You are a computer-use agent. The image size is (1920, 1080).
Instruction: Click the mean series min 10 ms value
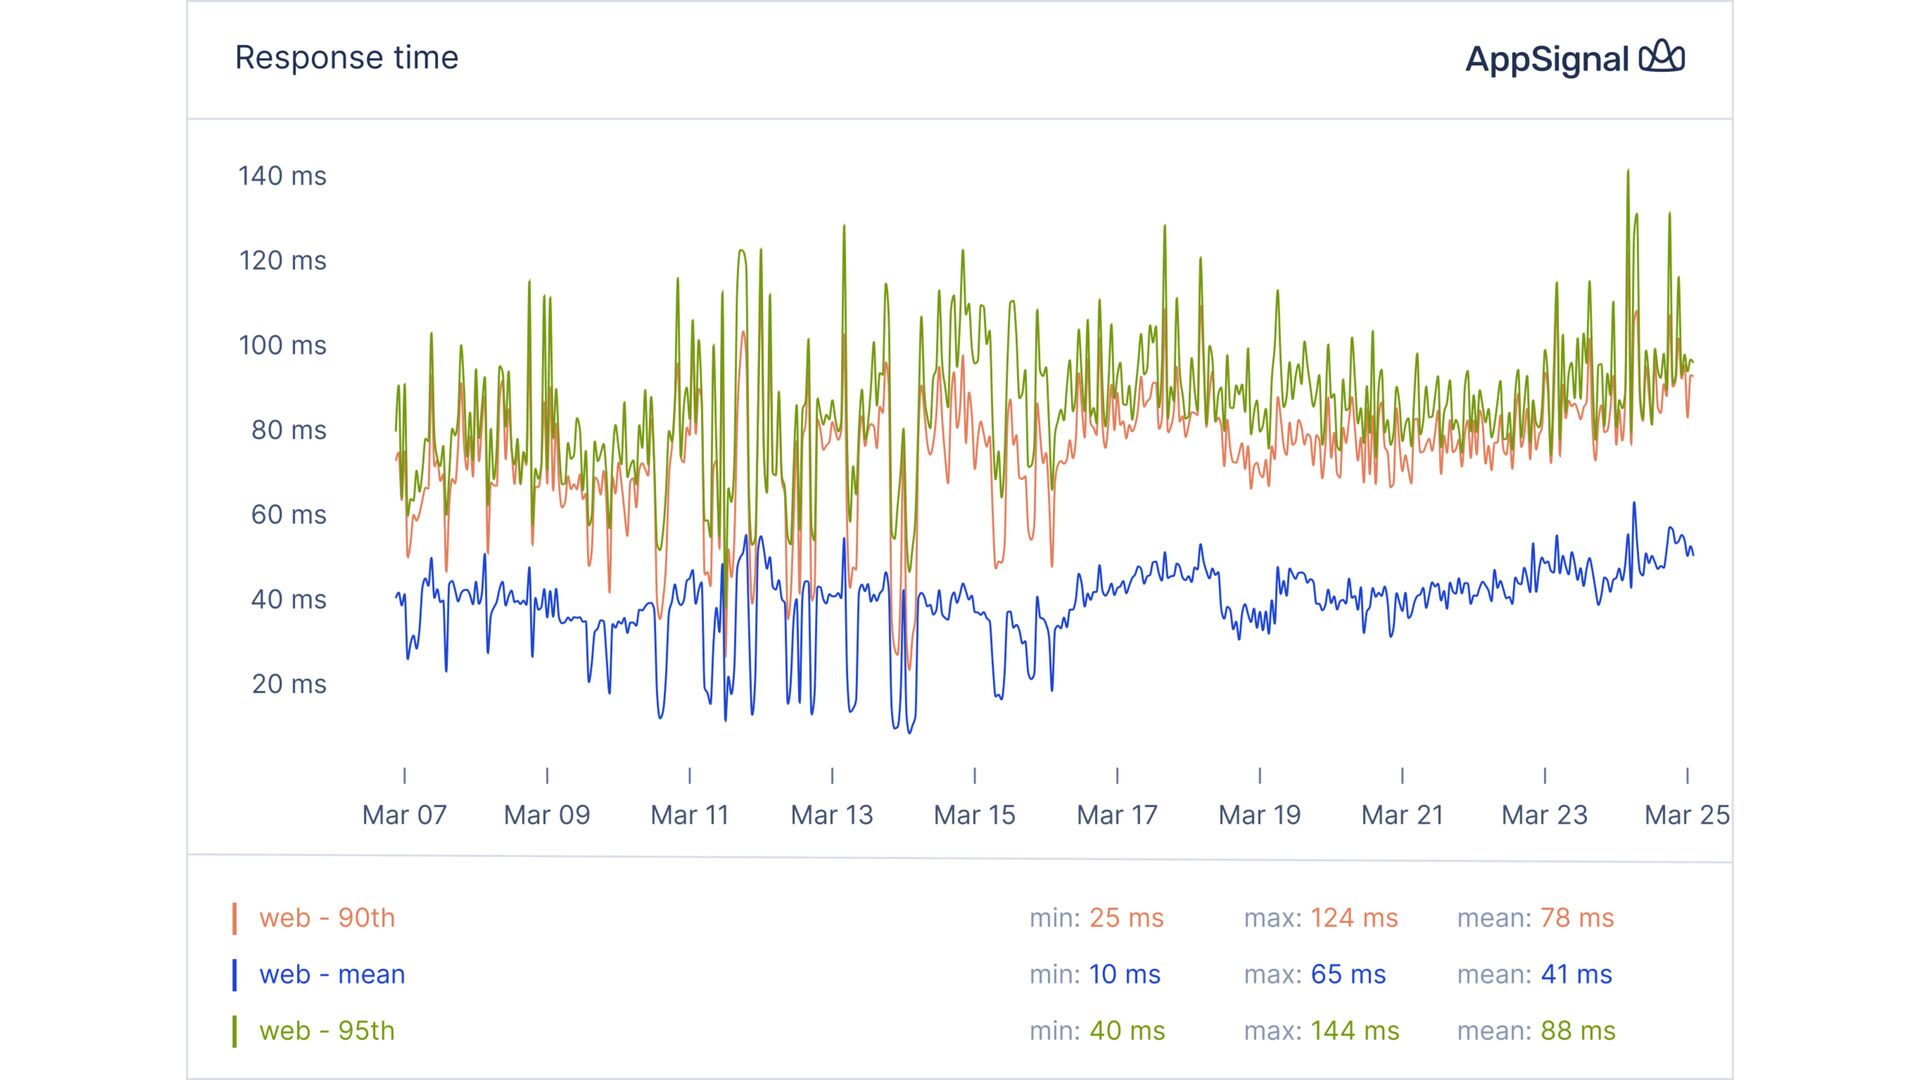[x=1124, y=975]
